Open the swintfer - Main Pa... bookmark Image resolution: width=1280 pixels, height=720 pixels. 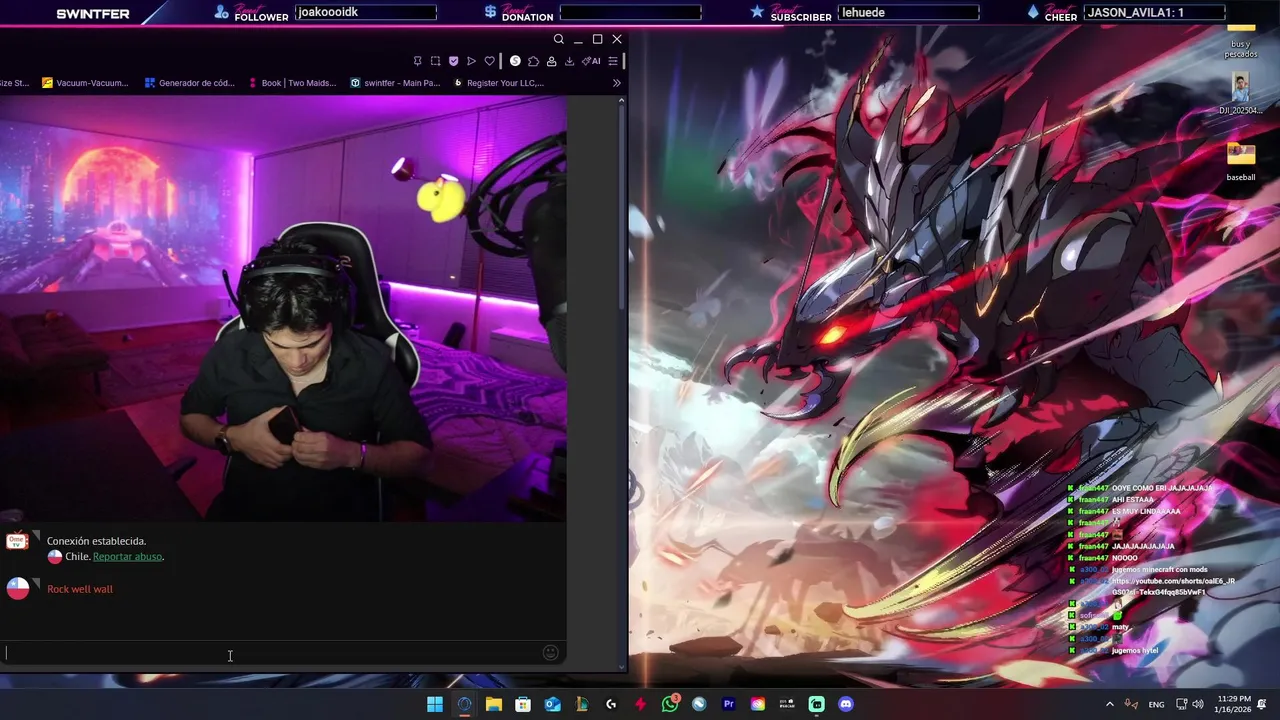[x=395, y=83]
